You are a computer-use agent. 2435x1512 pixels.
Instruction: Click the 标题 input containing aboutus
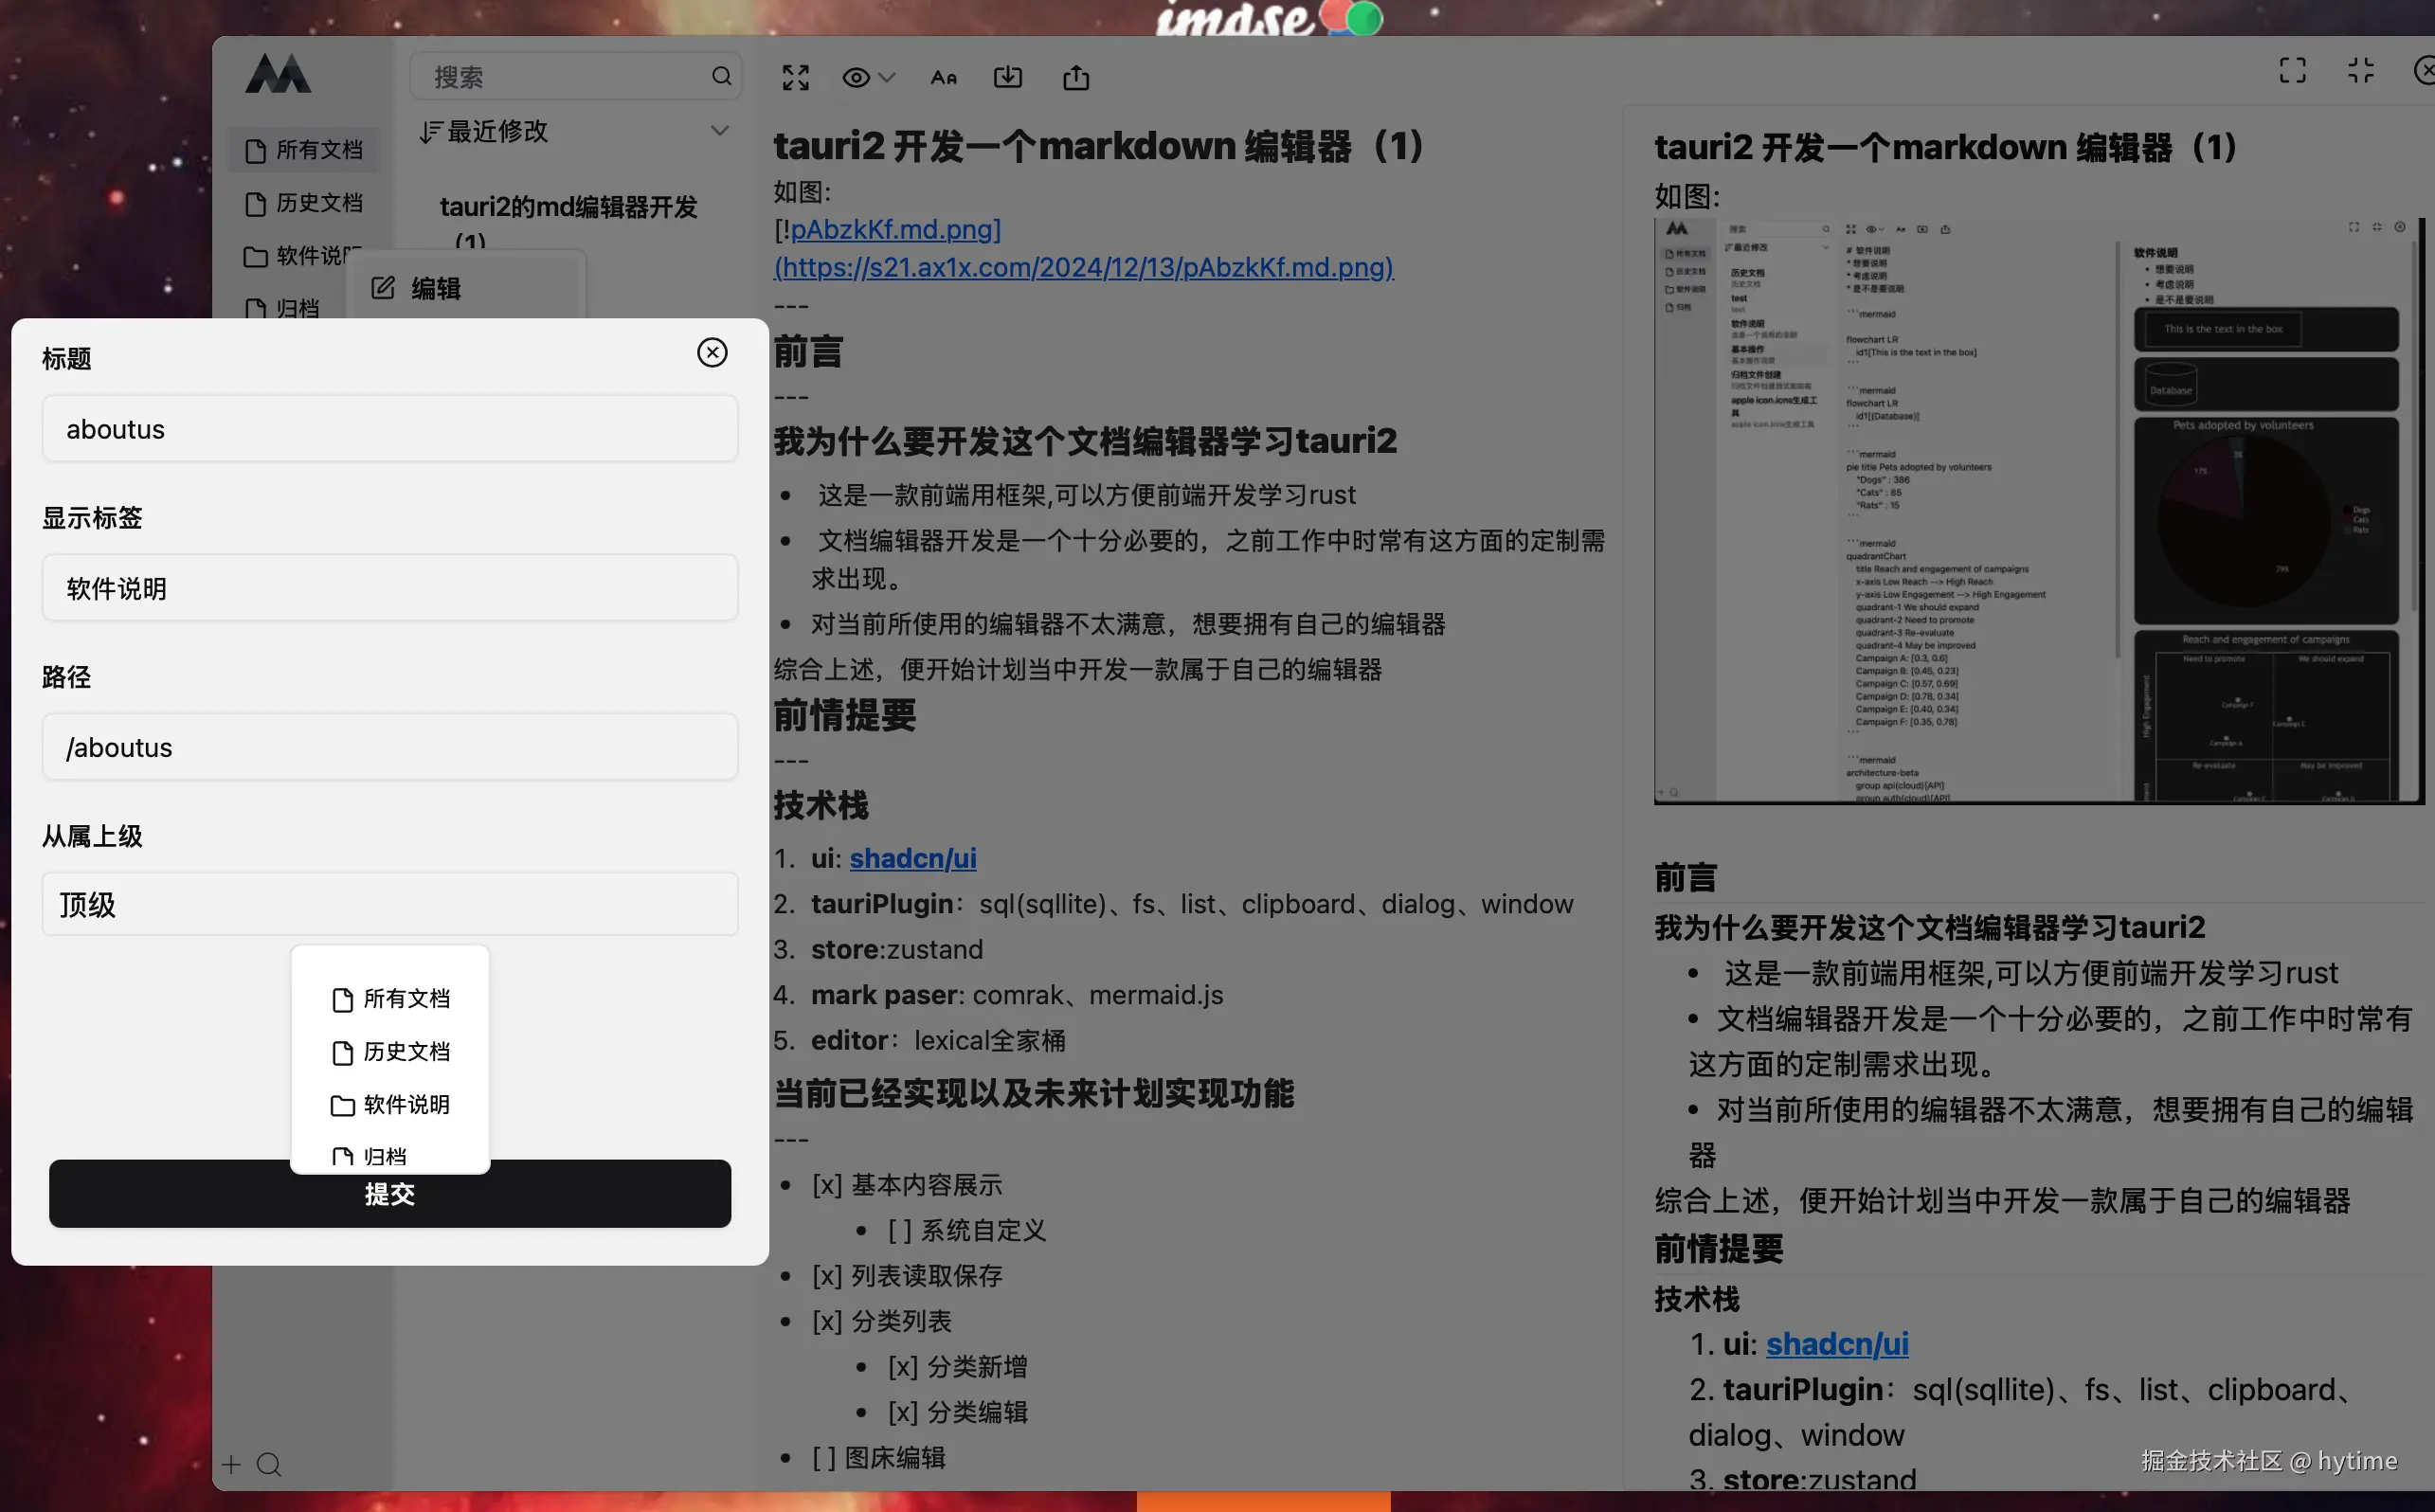coord(390,429)
